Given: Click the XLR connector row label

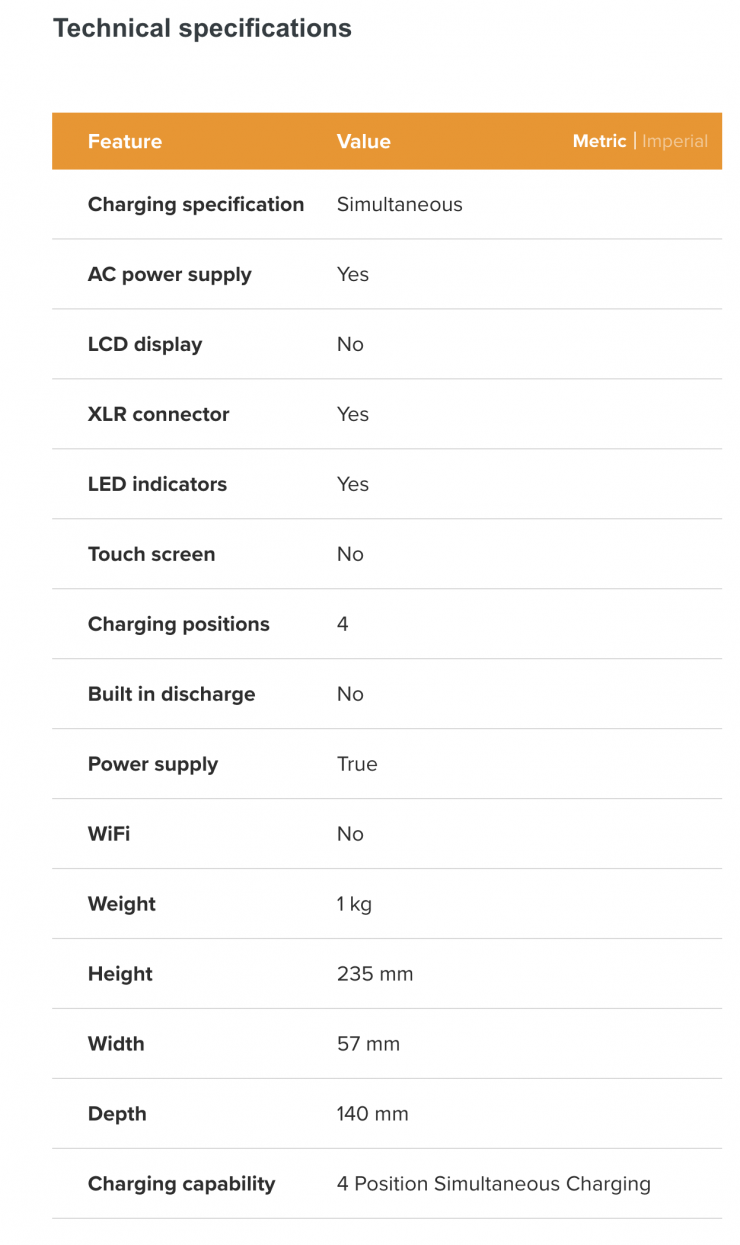Looking at the screenshot, I should (159, 414).
